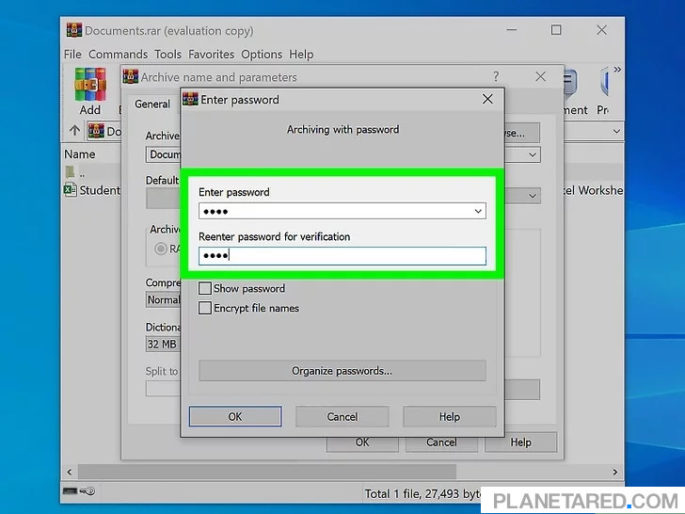Open the Options menu
685x514 pixels.
tap(262, 54)
